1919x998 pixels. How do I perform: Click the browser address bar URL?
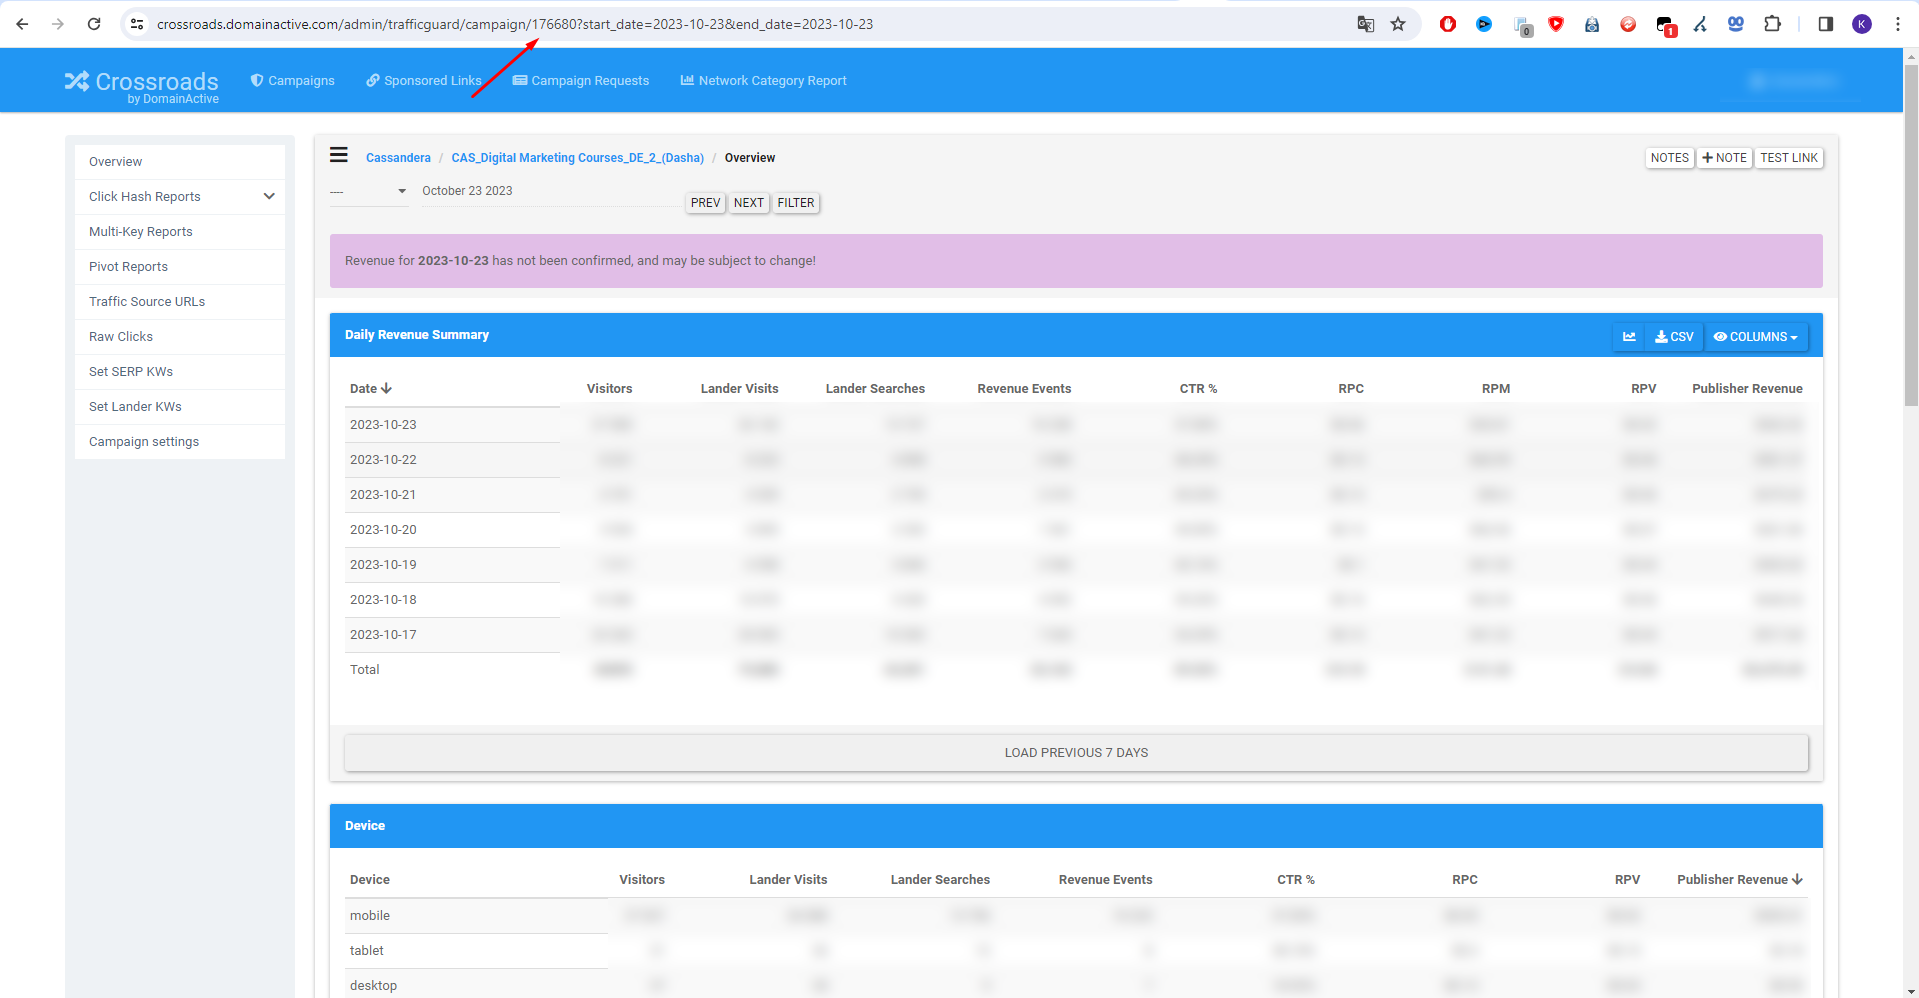pyautogui.click(x=515, y=24)
